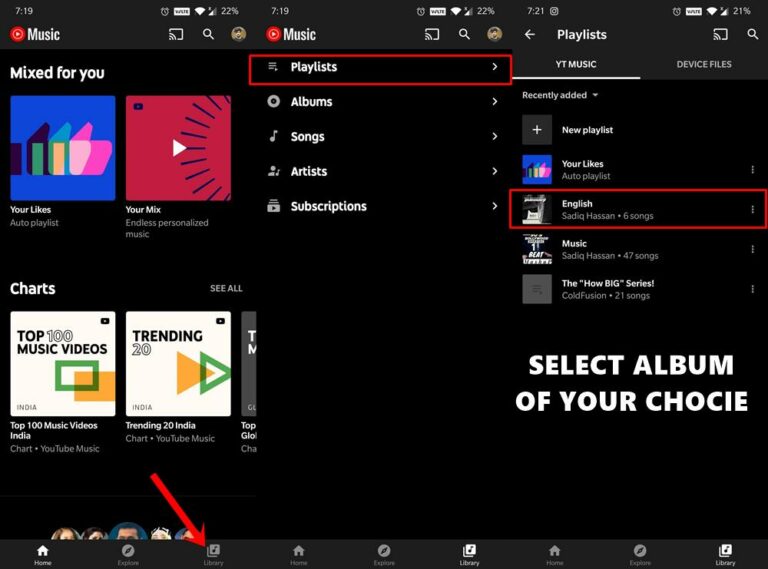Screen dimensions: 768x569
Task: Tap cast icon in middle Library screen header
Action: click(x=432, y=34)
